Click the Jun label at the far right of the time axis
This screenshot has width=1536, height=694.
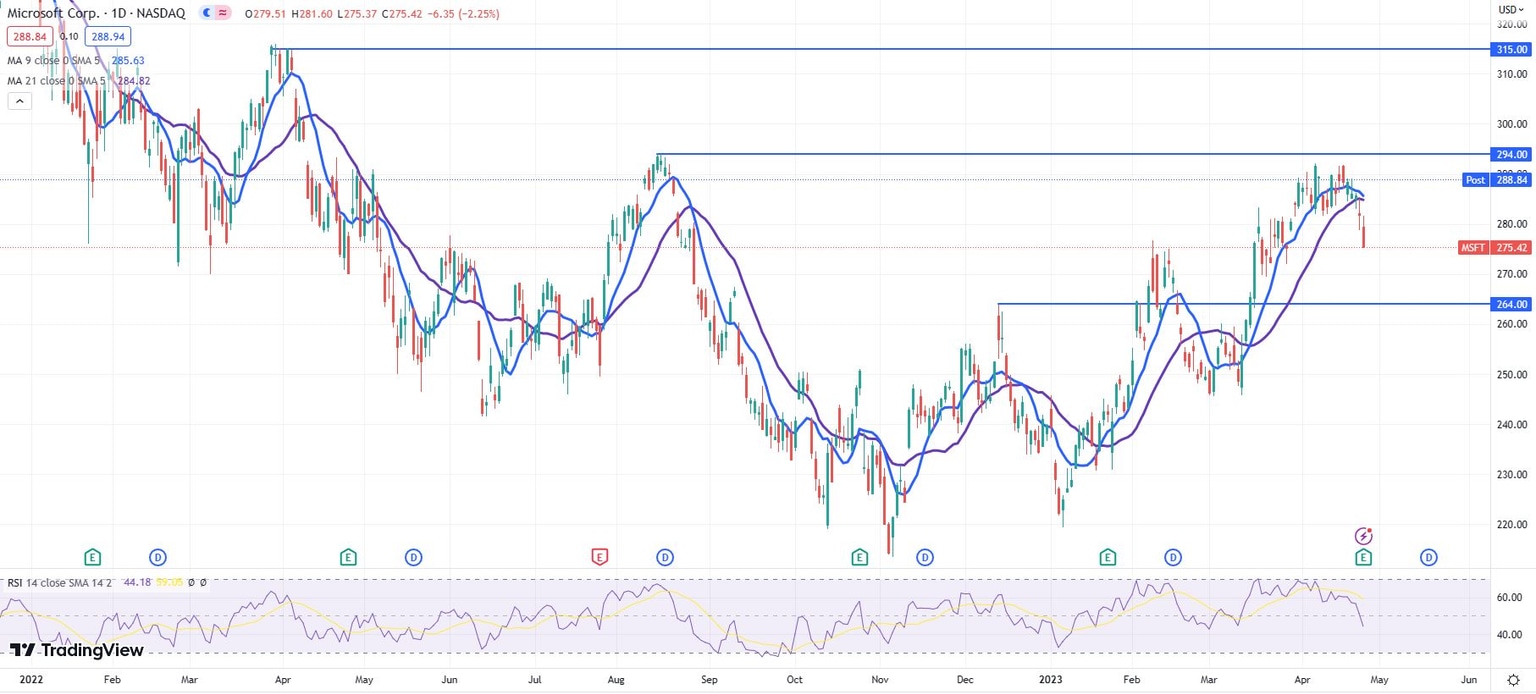tap(1468, 679)
